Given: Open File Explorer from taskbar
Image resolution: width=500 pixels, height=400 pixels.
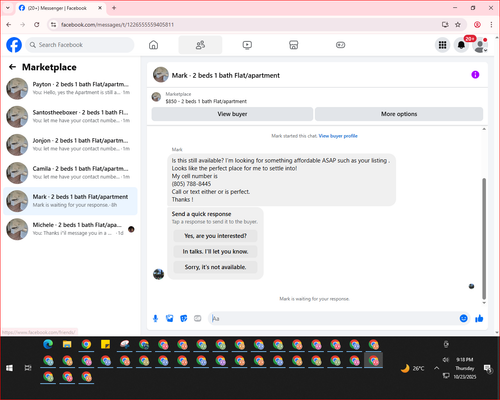Looking at the screenshot, I should (67, 344).
